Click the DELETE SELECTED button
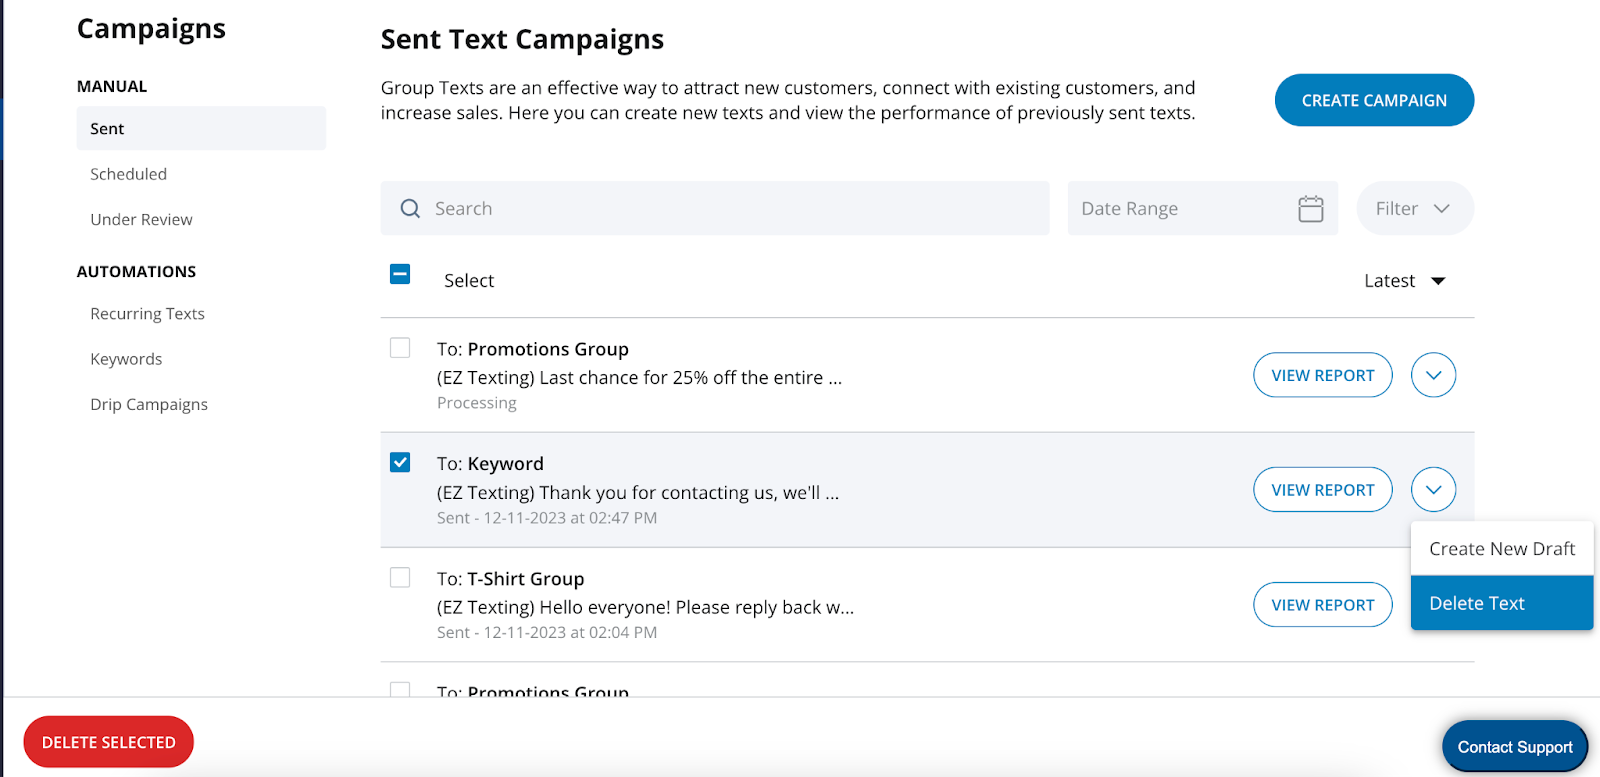 pos(108,742)
